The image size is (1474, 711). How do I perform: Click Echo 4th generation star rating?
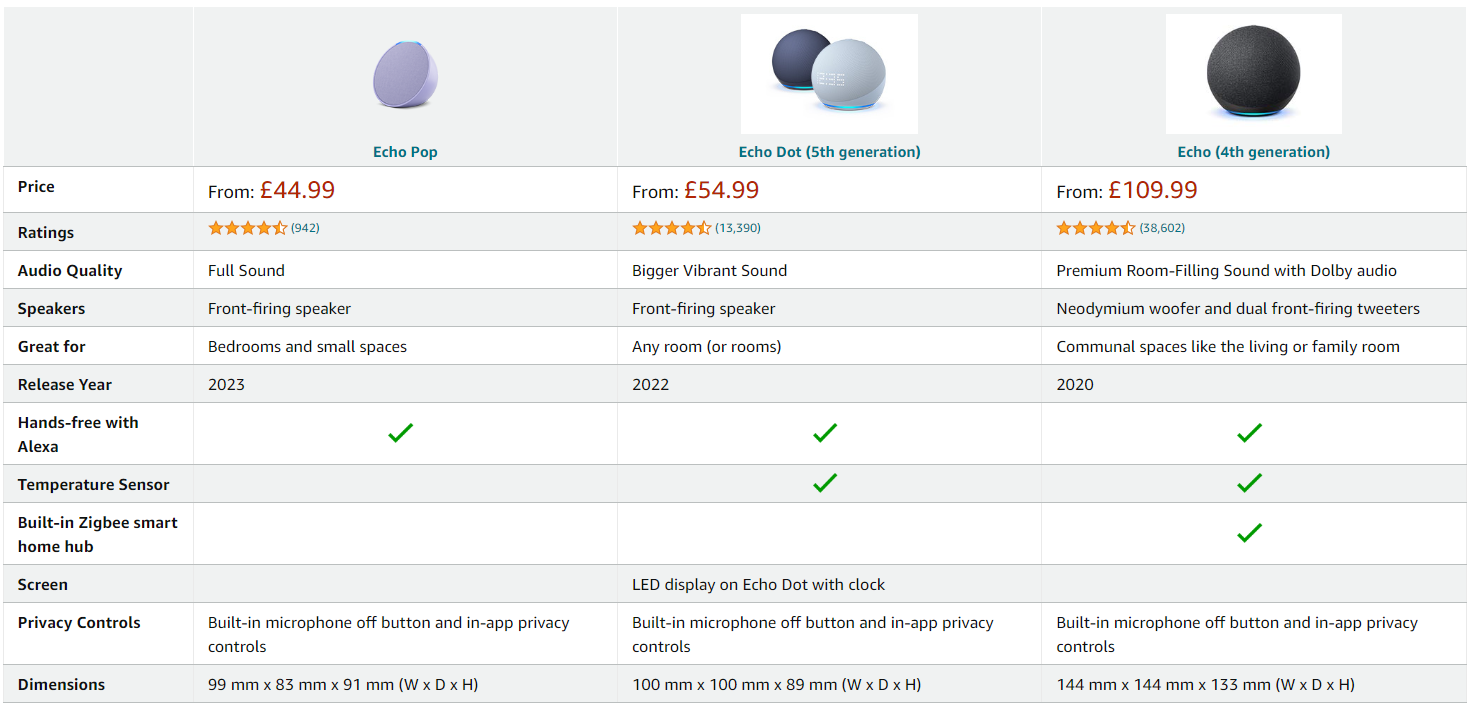(1095, 228)
